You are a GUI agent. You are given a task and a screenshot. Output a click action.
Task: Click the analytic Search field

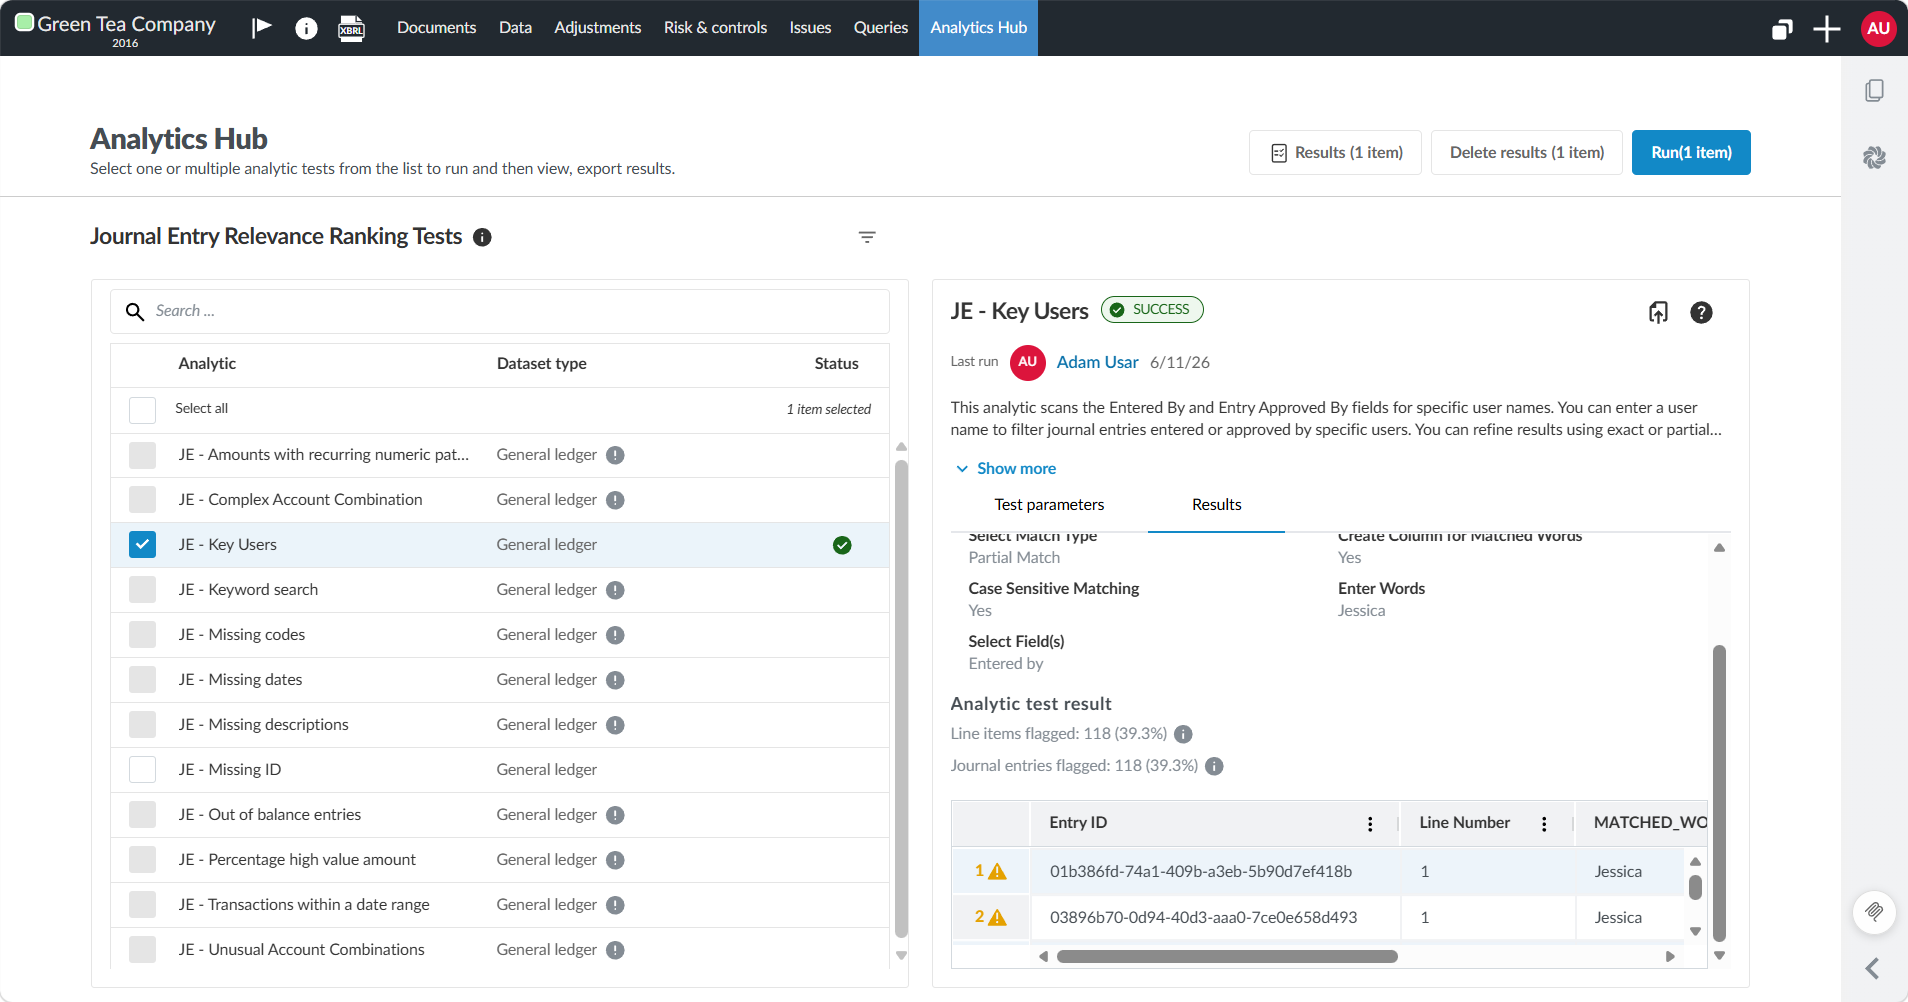tap(499, 312)
